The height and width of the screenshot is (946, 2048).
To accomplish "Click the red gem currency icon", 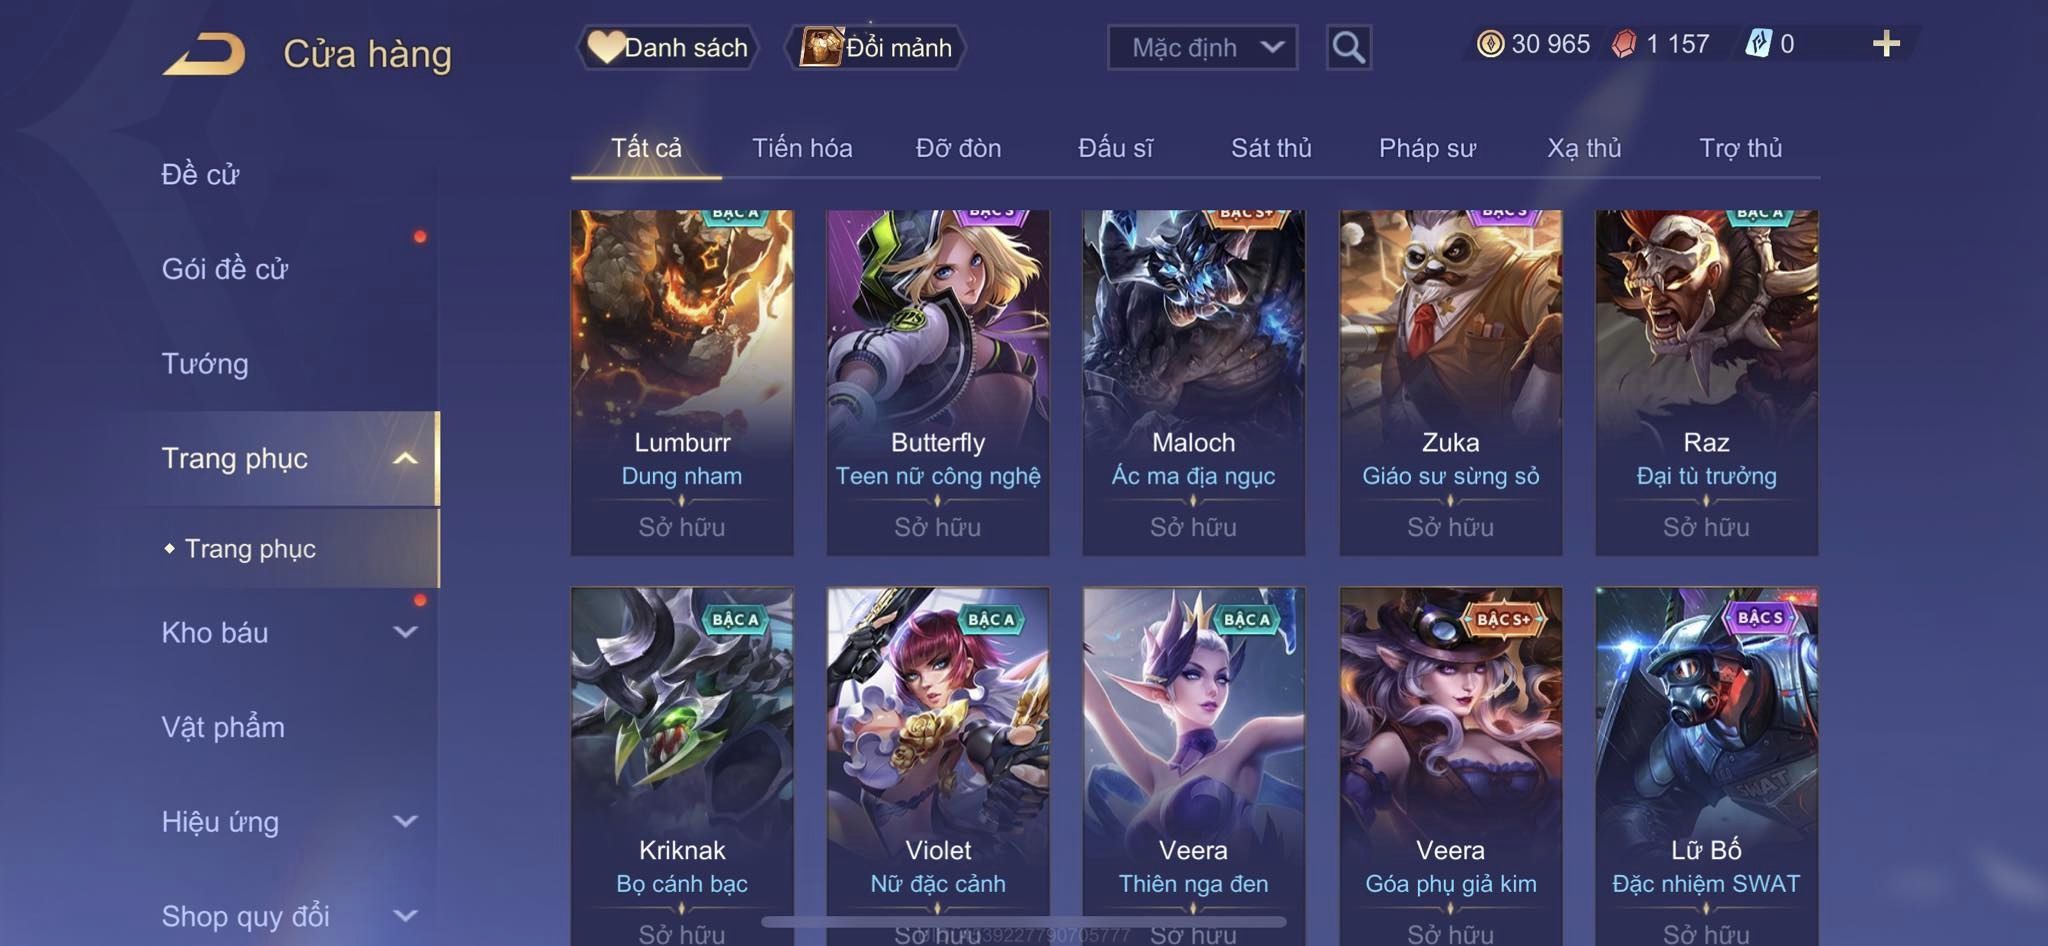I will (1624, 44).
